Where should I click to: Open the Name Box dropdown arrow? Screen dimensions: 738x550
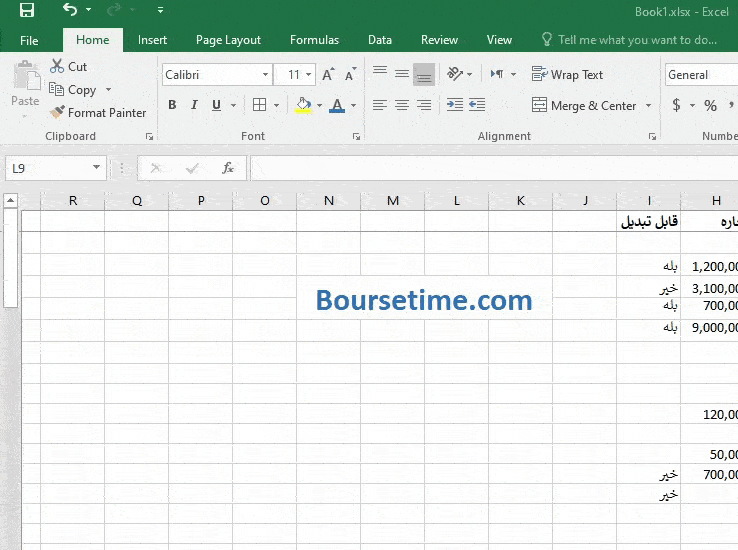coord(96,167)
